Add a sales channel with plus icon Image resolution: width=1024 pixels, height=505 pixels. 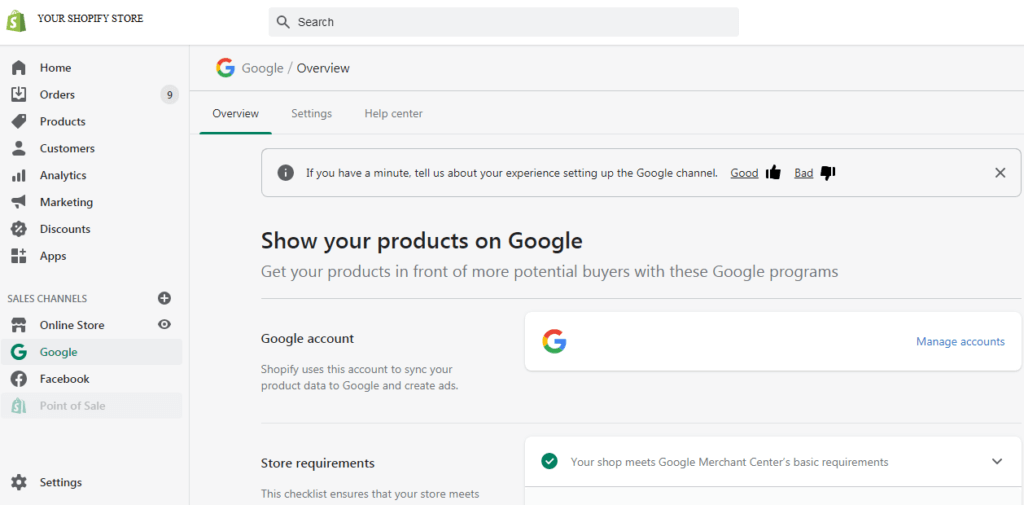tap(165, 298)
